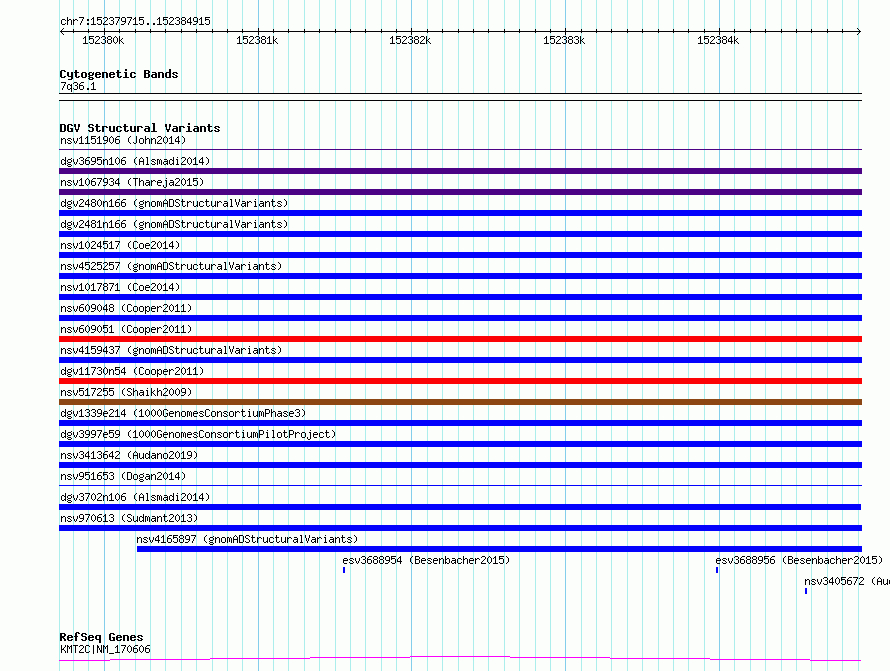Image resolution: width=890 pixels, height=671 pixels.
Task: Click the brown bar under nsv517255
Action: [460, 402]
